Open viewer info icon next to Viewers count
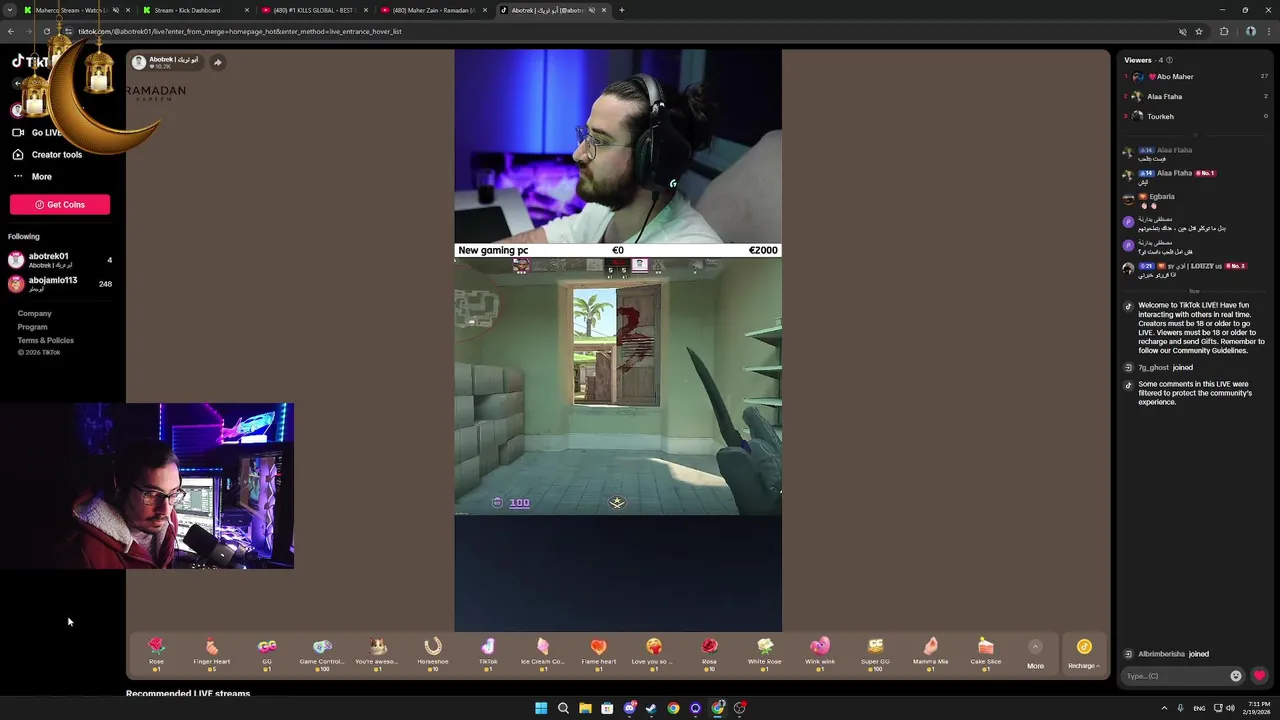The height and width of the screenshot is (720, 1280). tap(1169, 60)
